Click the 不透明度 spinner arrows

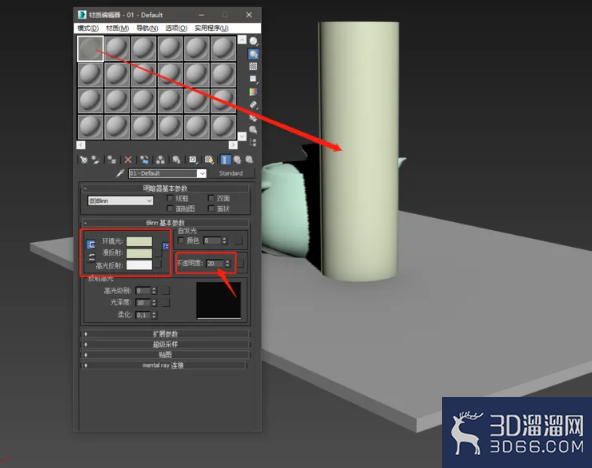[x=227, y=263]
